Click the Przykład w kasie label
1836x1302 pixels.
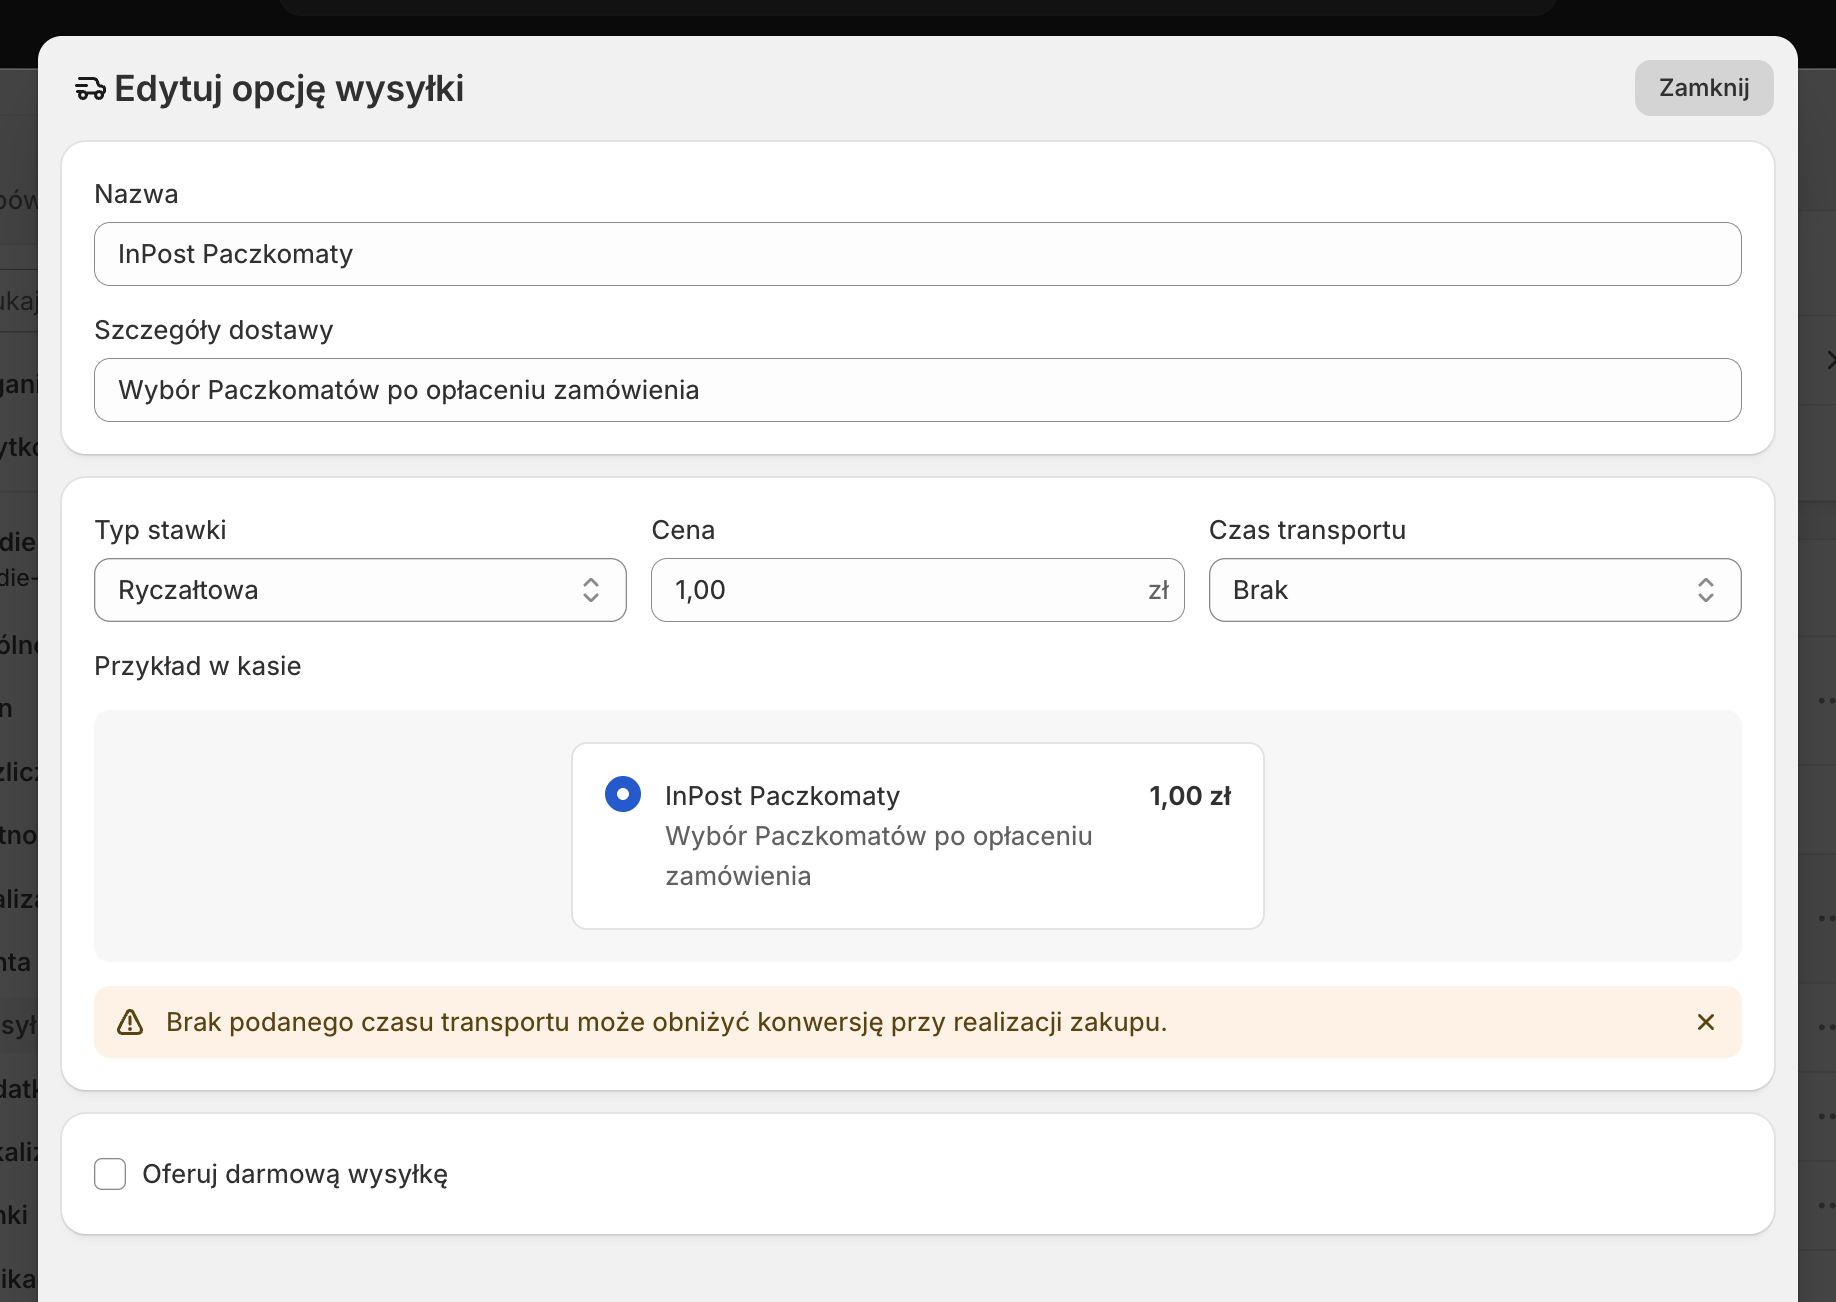tap(198, 666)
